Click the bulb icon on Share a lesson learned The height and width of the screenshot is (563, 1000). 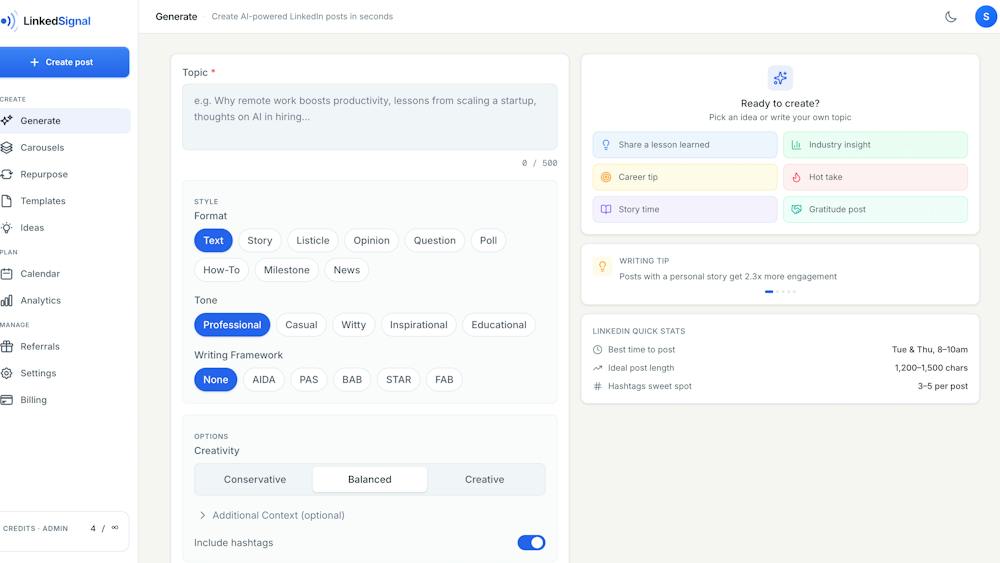tap(606, 145)
